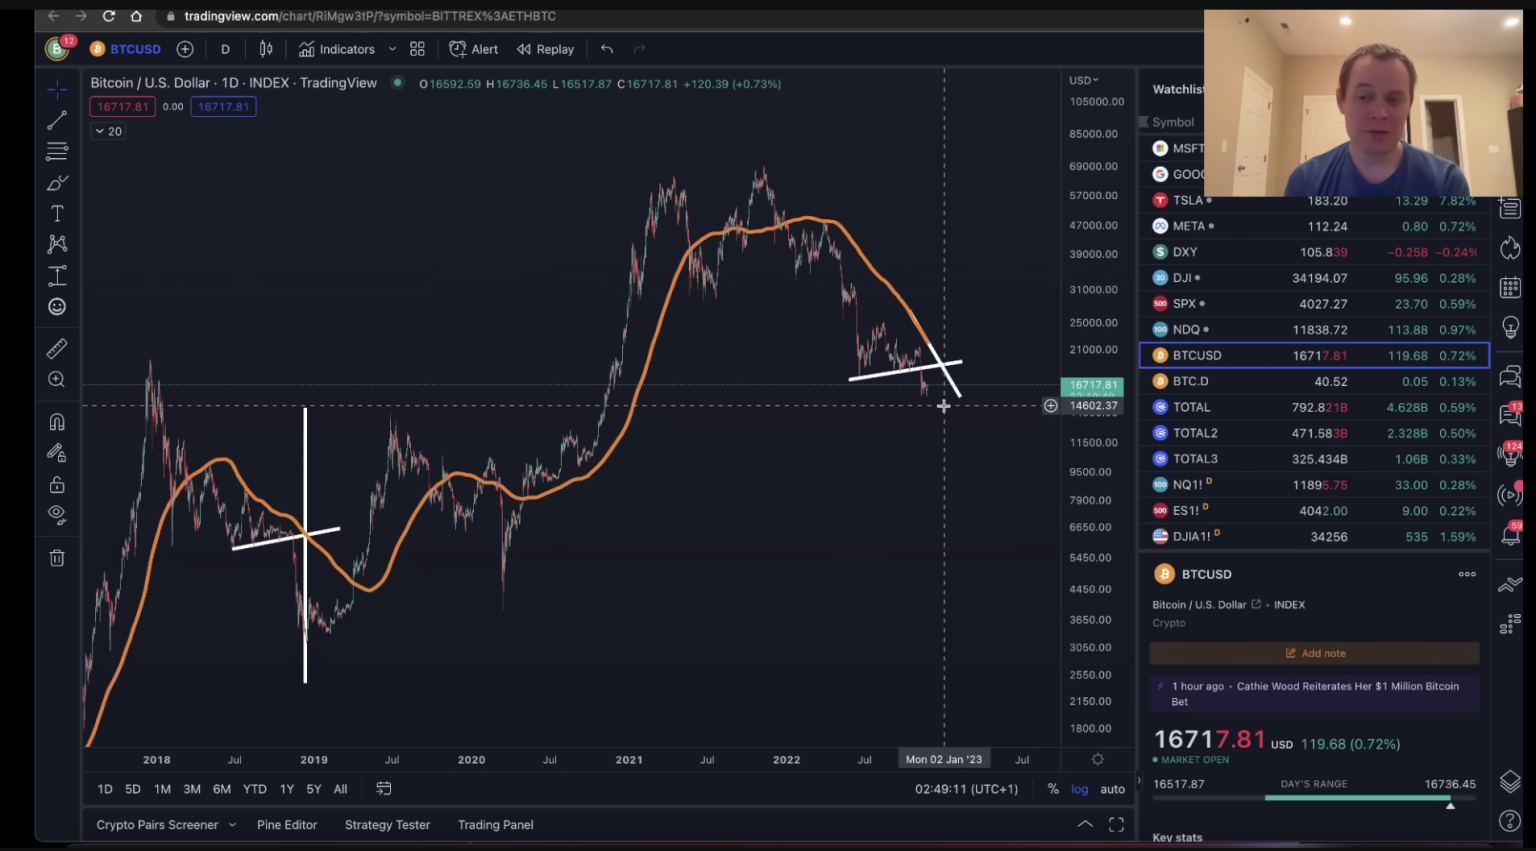Open the Strategy Tester tab
Viewport: 1536px width, 851px height.
click(387, 825)
